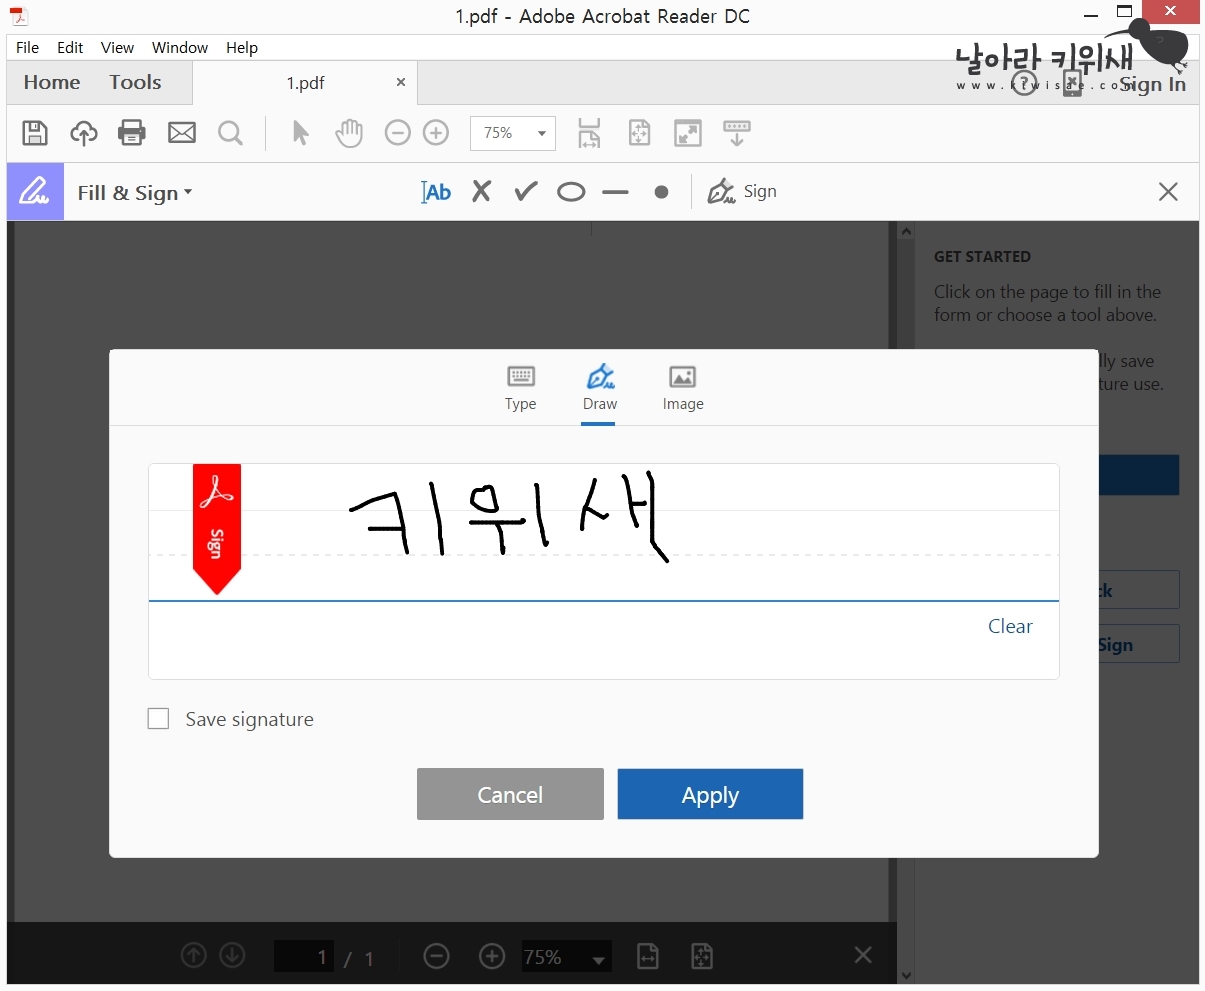Select the Circle shape tool

click(x=571, y=192)
